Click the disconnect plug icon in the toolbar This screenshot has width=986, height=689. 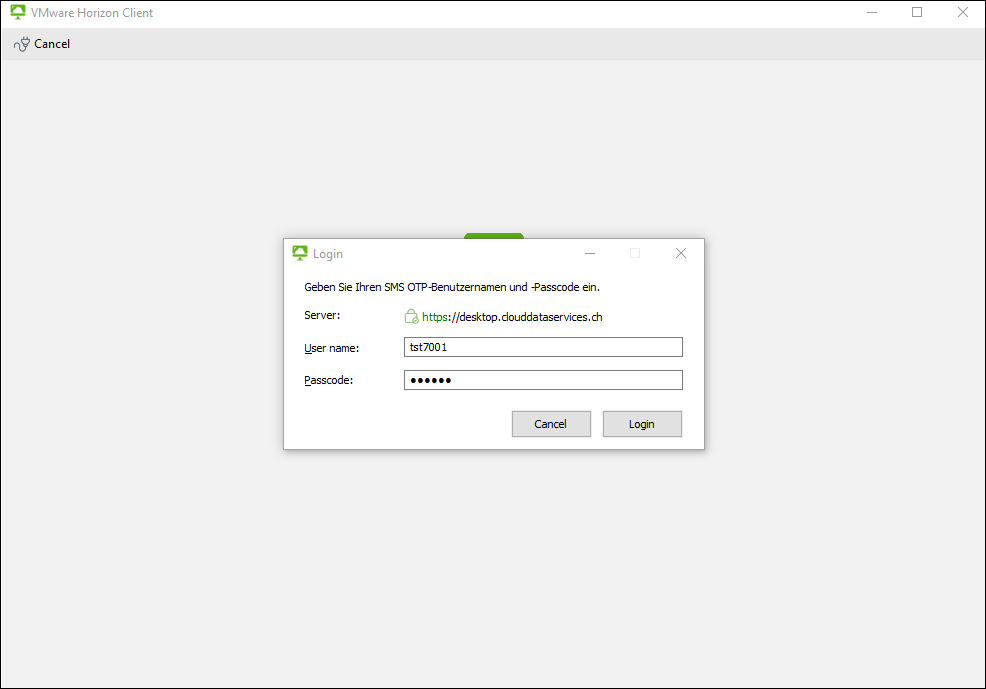click(x=21, y=44)
